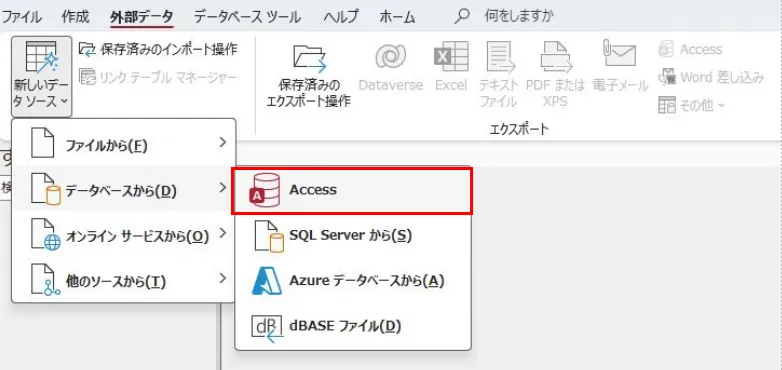Click the Word 差し込み icon

point(667,77)
